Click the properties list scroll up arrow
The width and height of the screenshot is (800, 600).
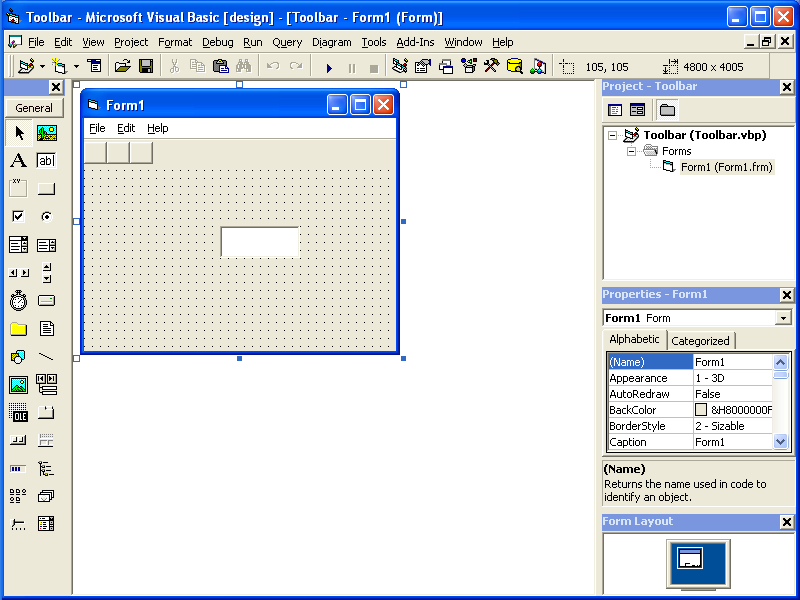pyautogui.click(x=780, y=362)
